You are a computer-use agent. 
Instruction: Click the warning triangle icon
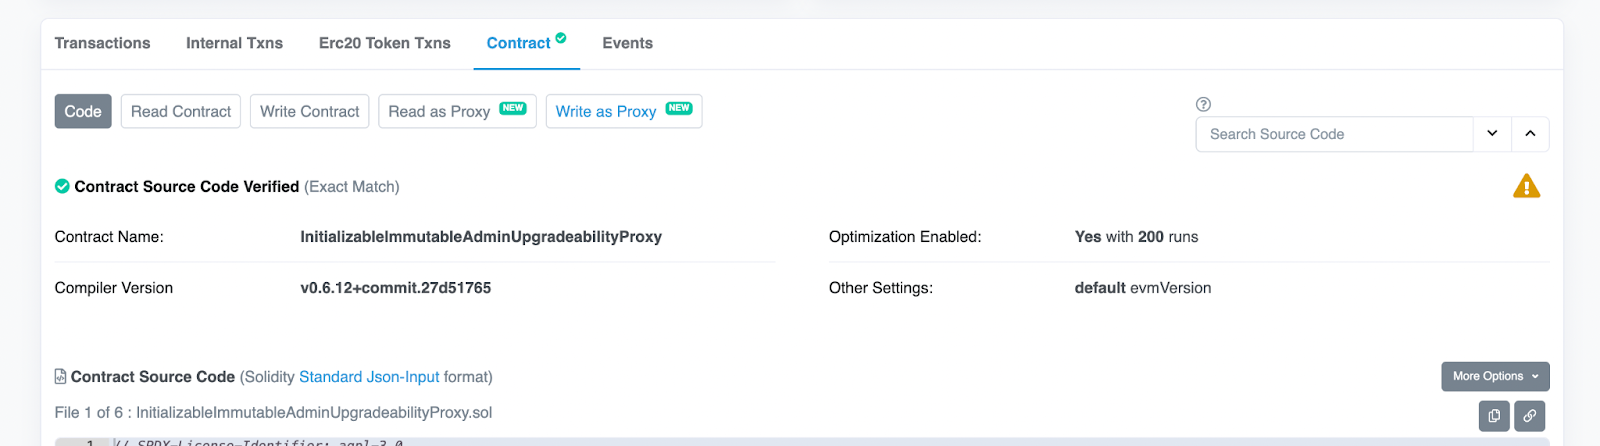tap(1526, 186)
